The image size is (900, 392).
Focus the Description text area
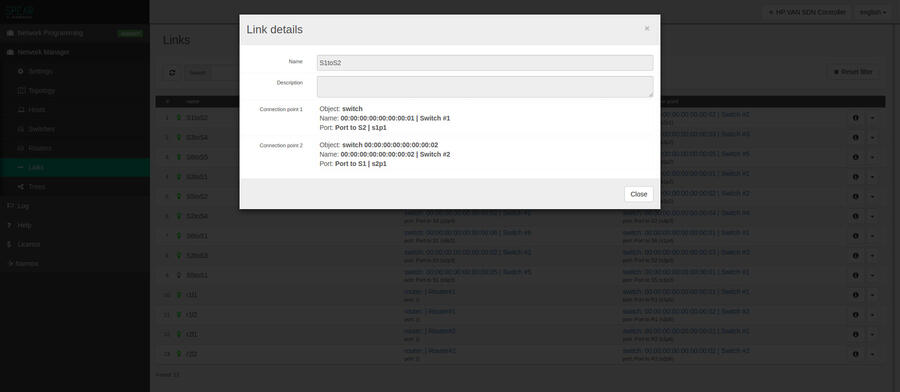coord(484,87)
